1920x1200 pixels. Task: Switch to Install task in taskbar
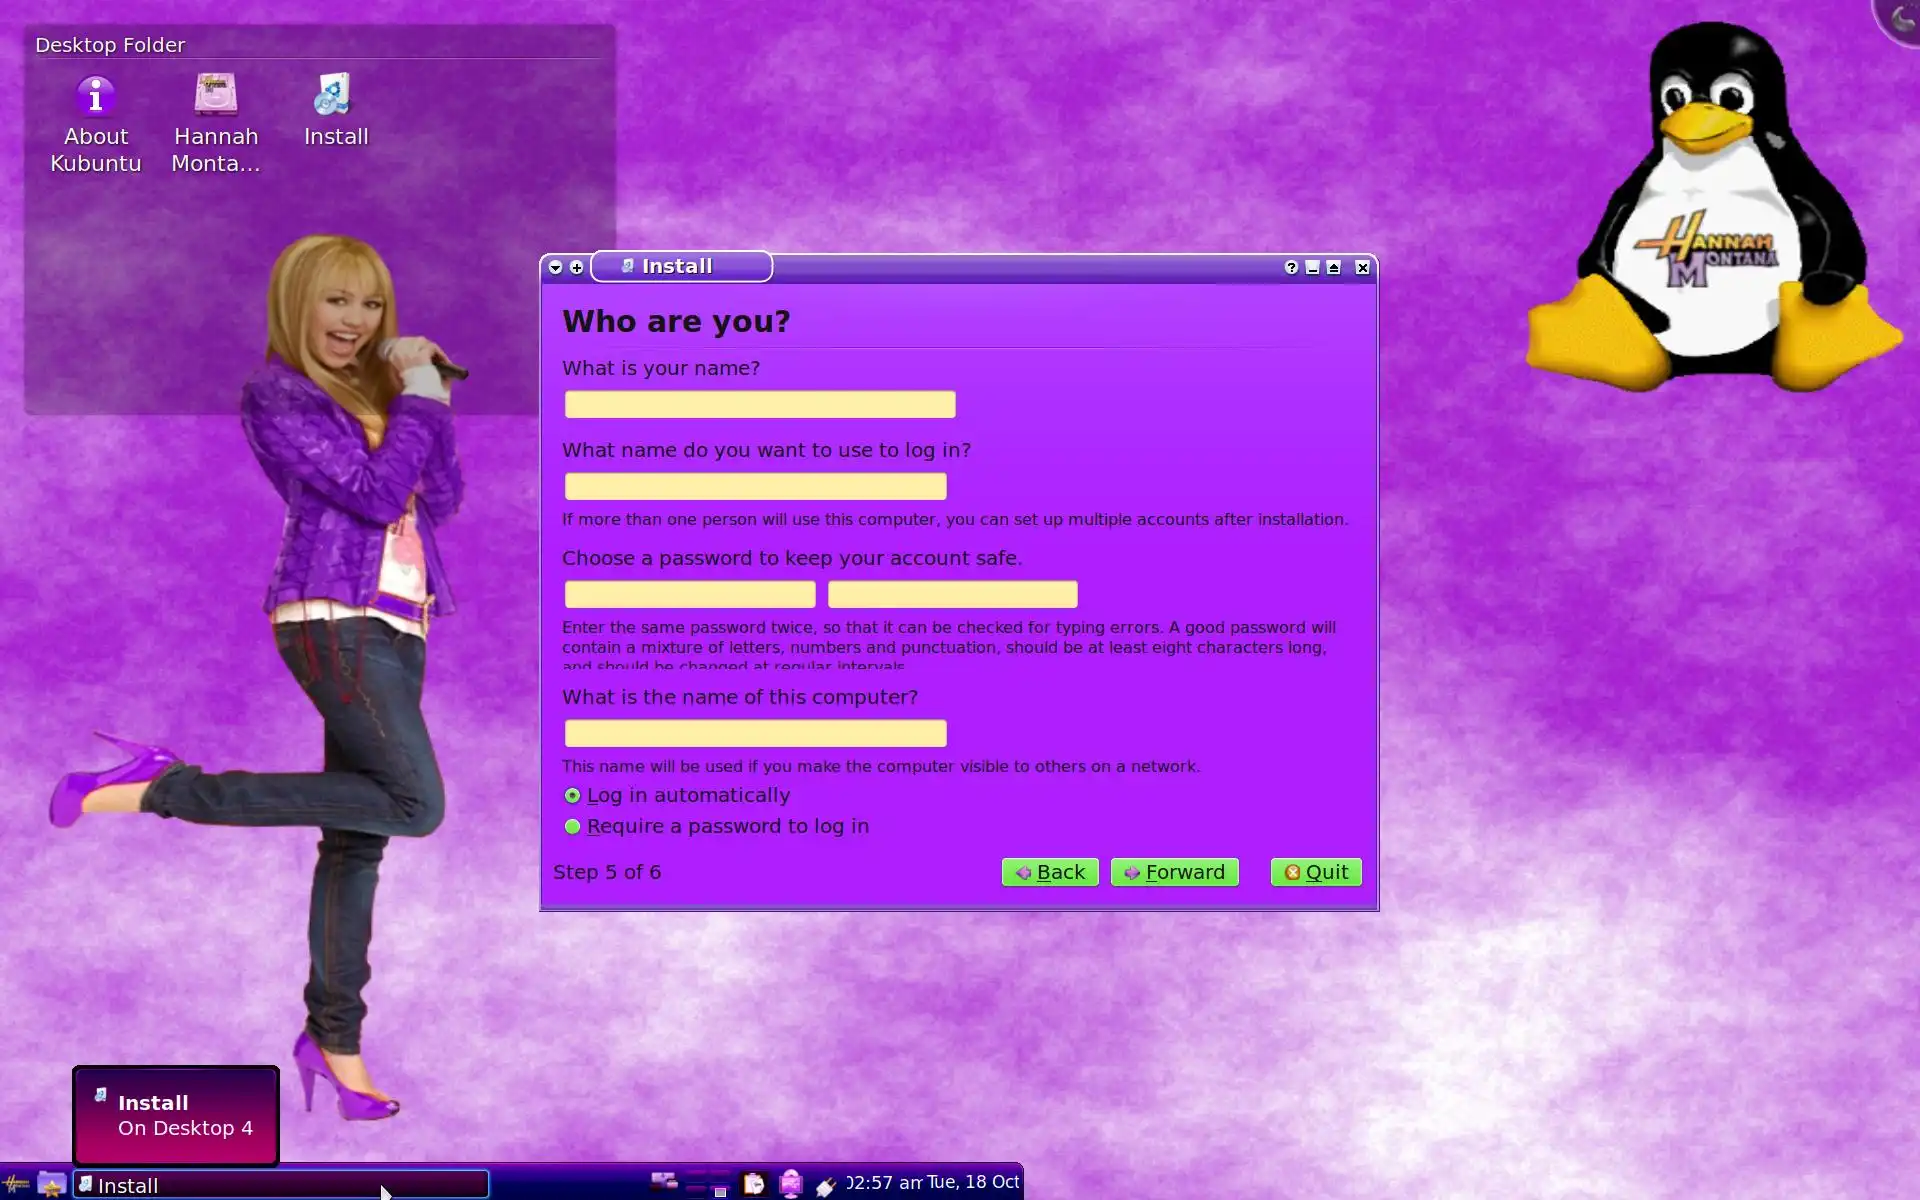[x=281, y=1185]
